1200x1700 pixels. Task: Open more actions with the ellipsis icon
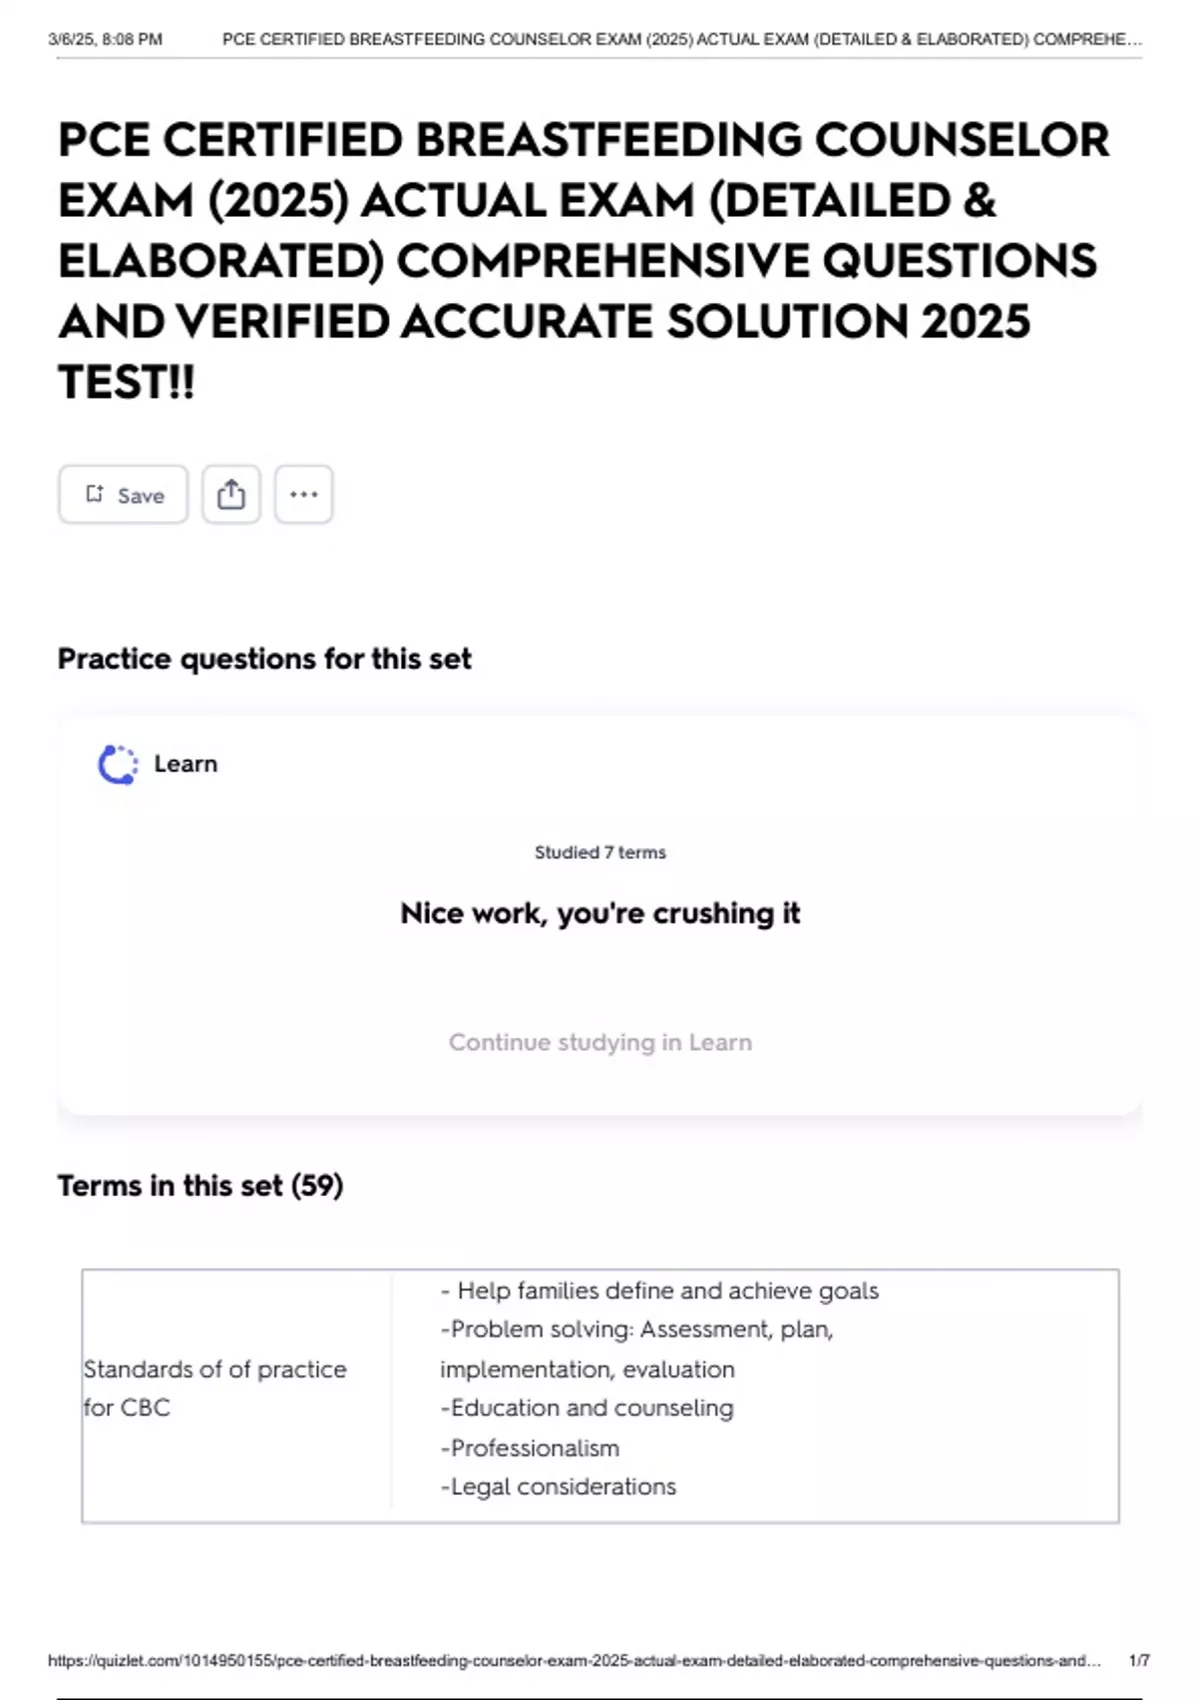[x=305, y=493]
